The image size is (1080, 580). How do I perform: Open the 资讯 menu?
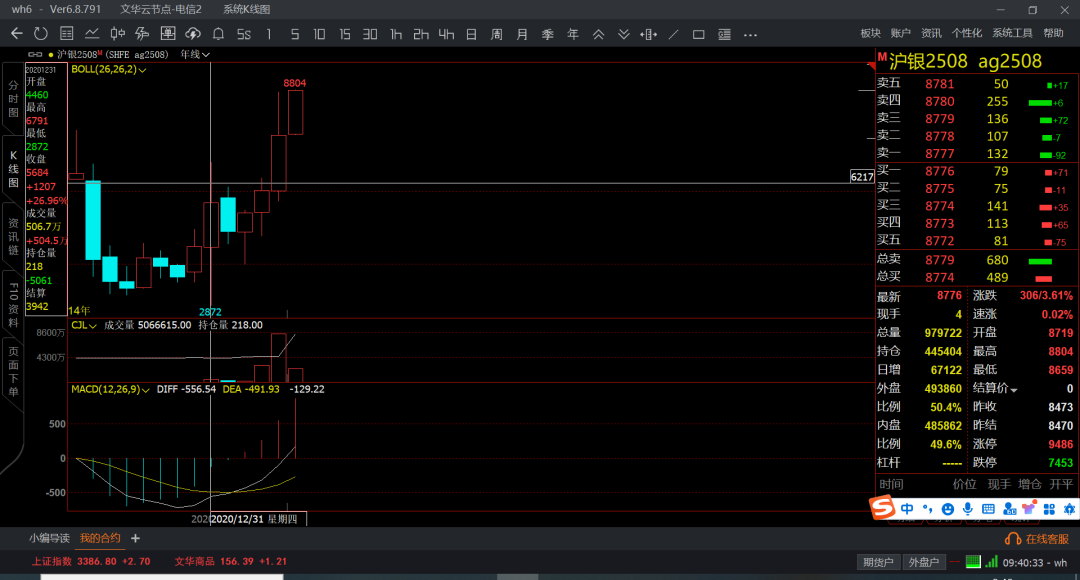click(931, 33)
